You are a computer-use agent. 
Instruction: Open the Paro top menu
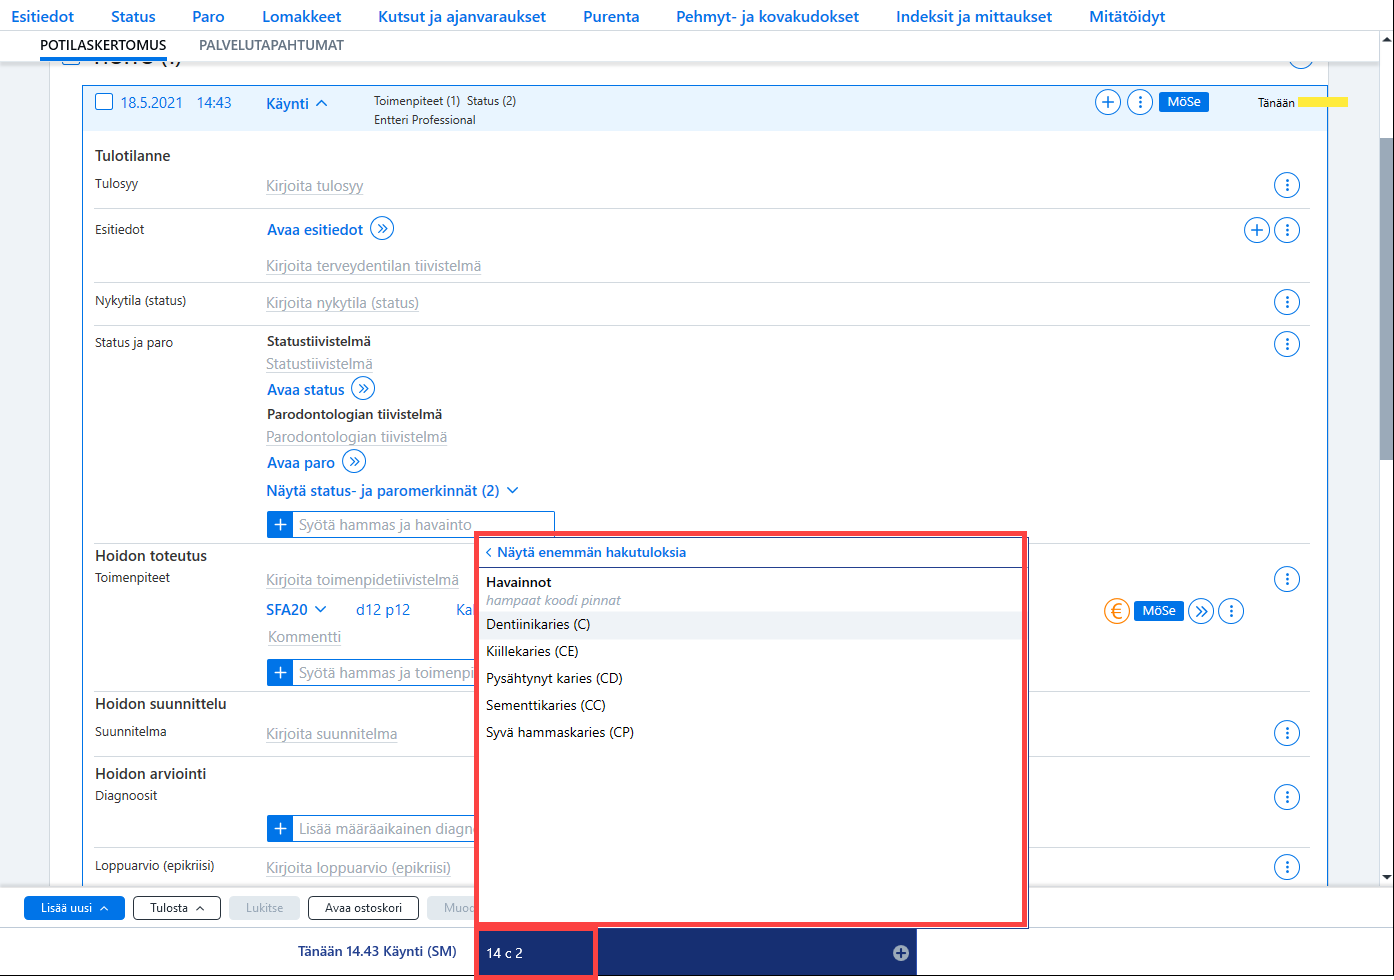click(x=208, y=16)
